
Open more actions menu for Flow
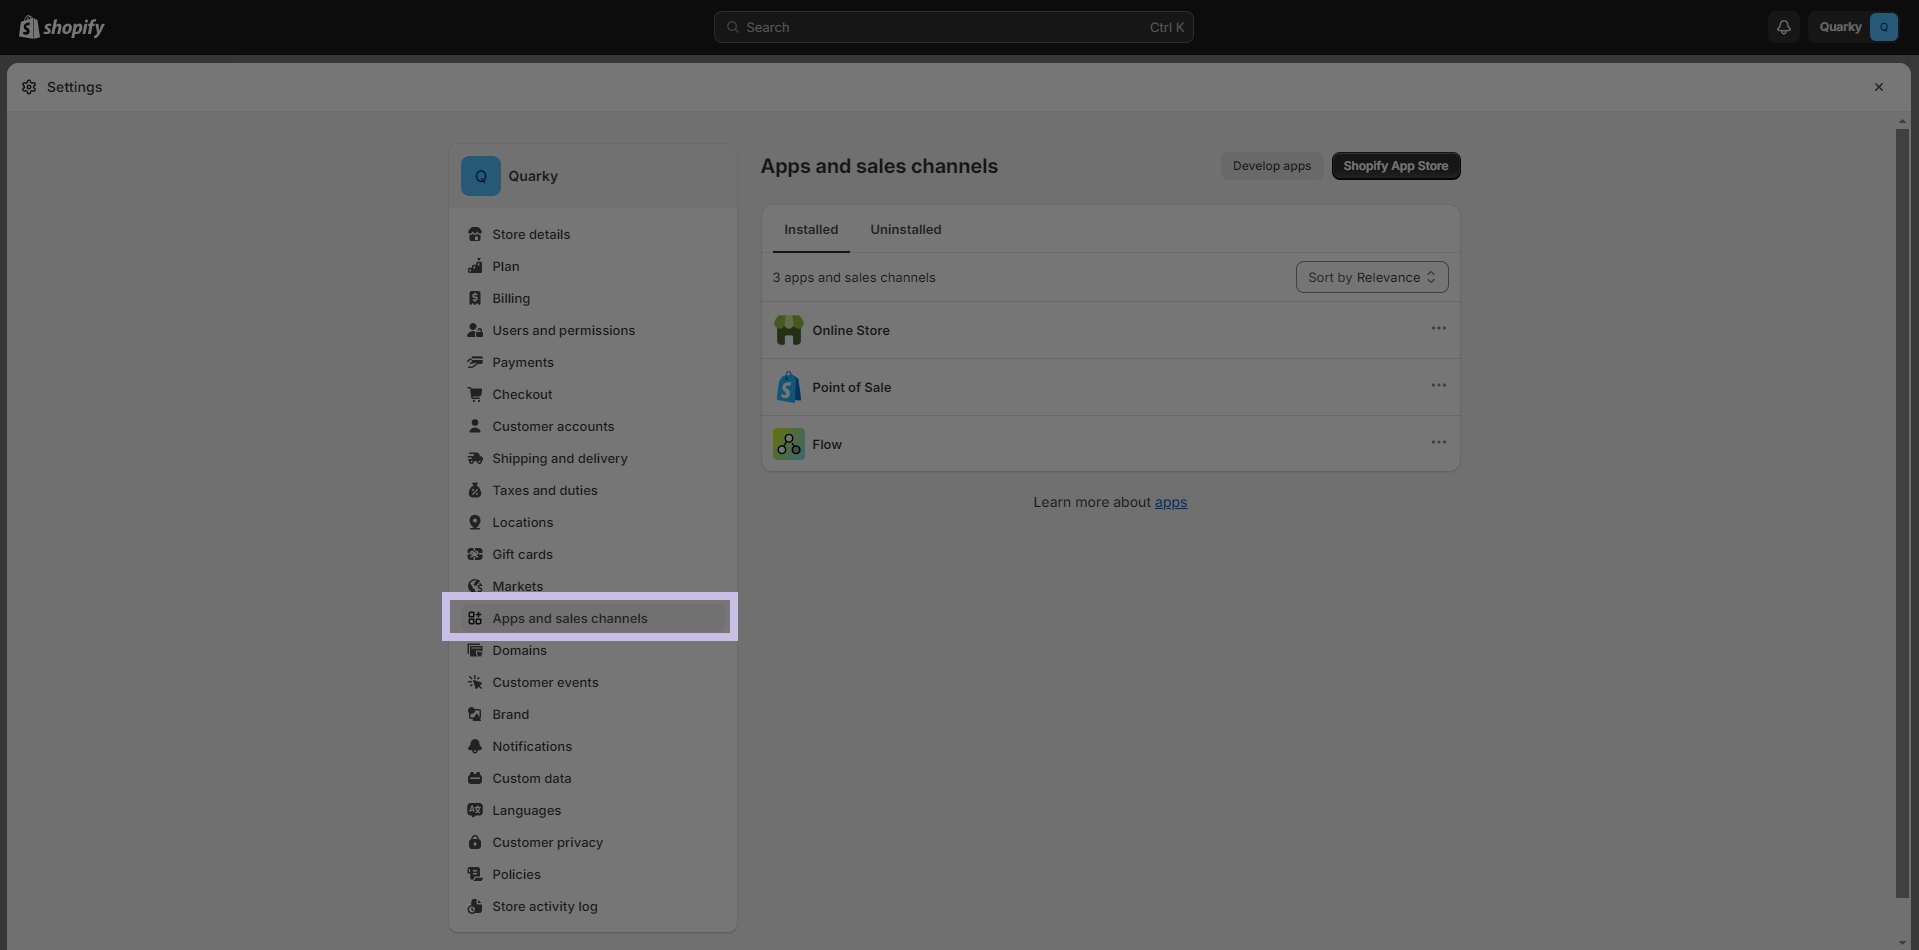pyautogui.click(x=1438, y=443)
